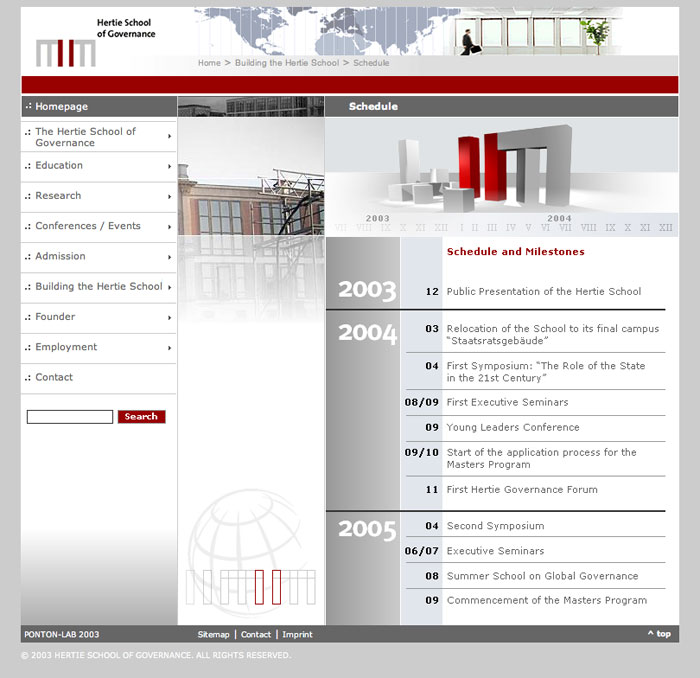
Task: Open Building the Hertie School section
Action: tap(99, 287)
